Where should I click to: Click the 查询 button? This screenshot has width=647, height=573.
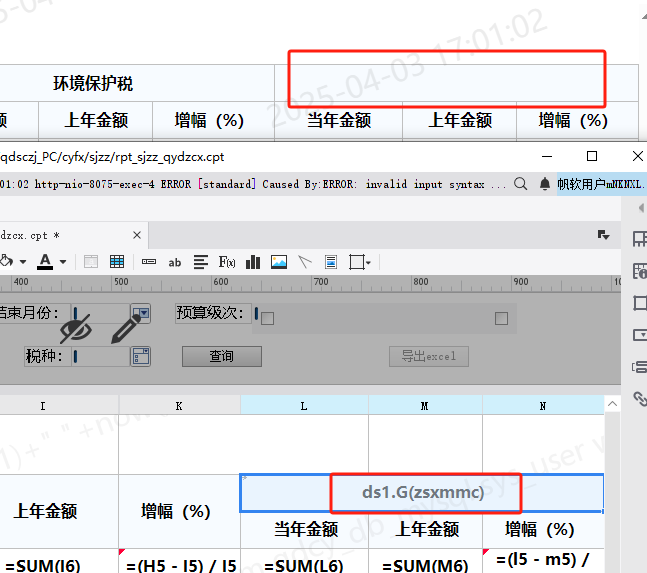tap(222, 356)
